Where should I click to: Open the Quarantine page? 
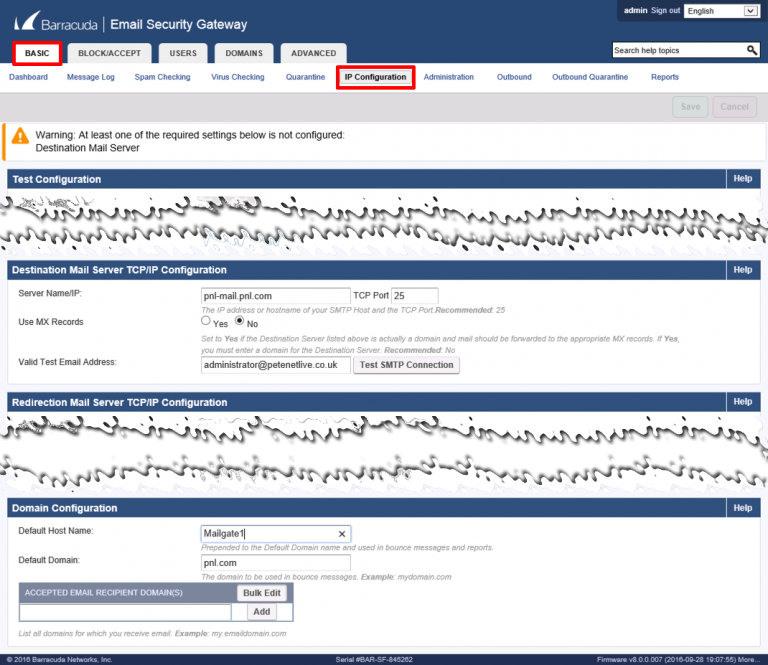(x=305, y=77)
